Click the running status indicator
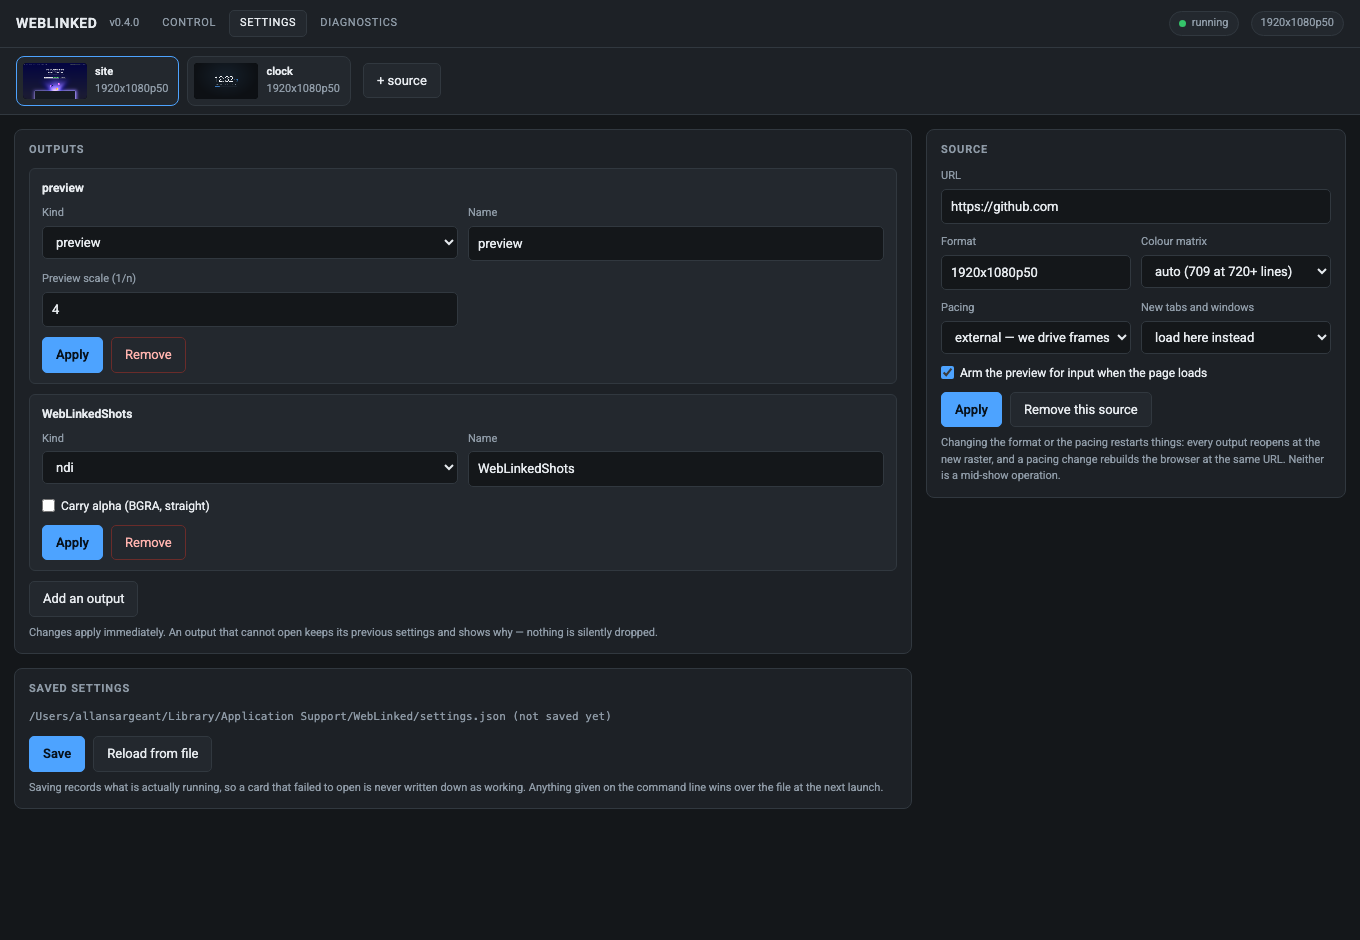 1203,23
